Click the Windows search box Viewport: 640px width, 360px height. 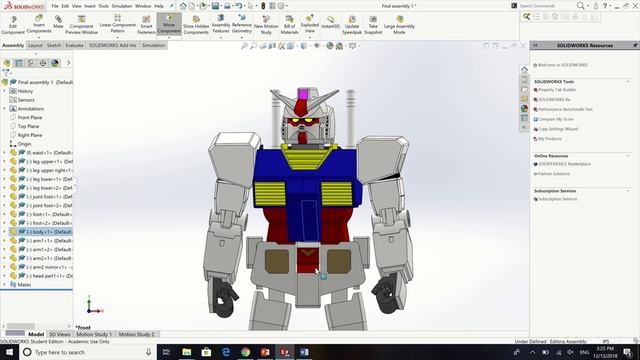[x=88, y=352]
